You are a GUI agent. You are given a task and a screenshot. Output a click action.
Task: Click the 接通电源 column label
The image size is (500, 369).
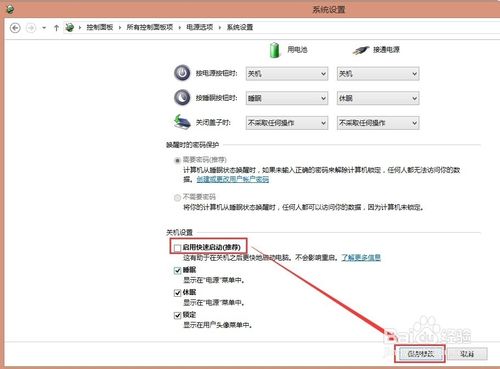click(386, 50)
